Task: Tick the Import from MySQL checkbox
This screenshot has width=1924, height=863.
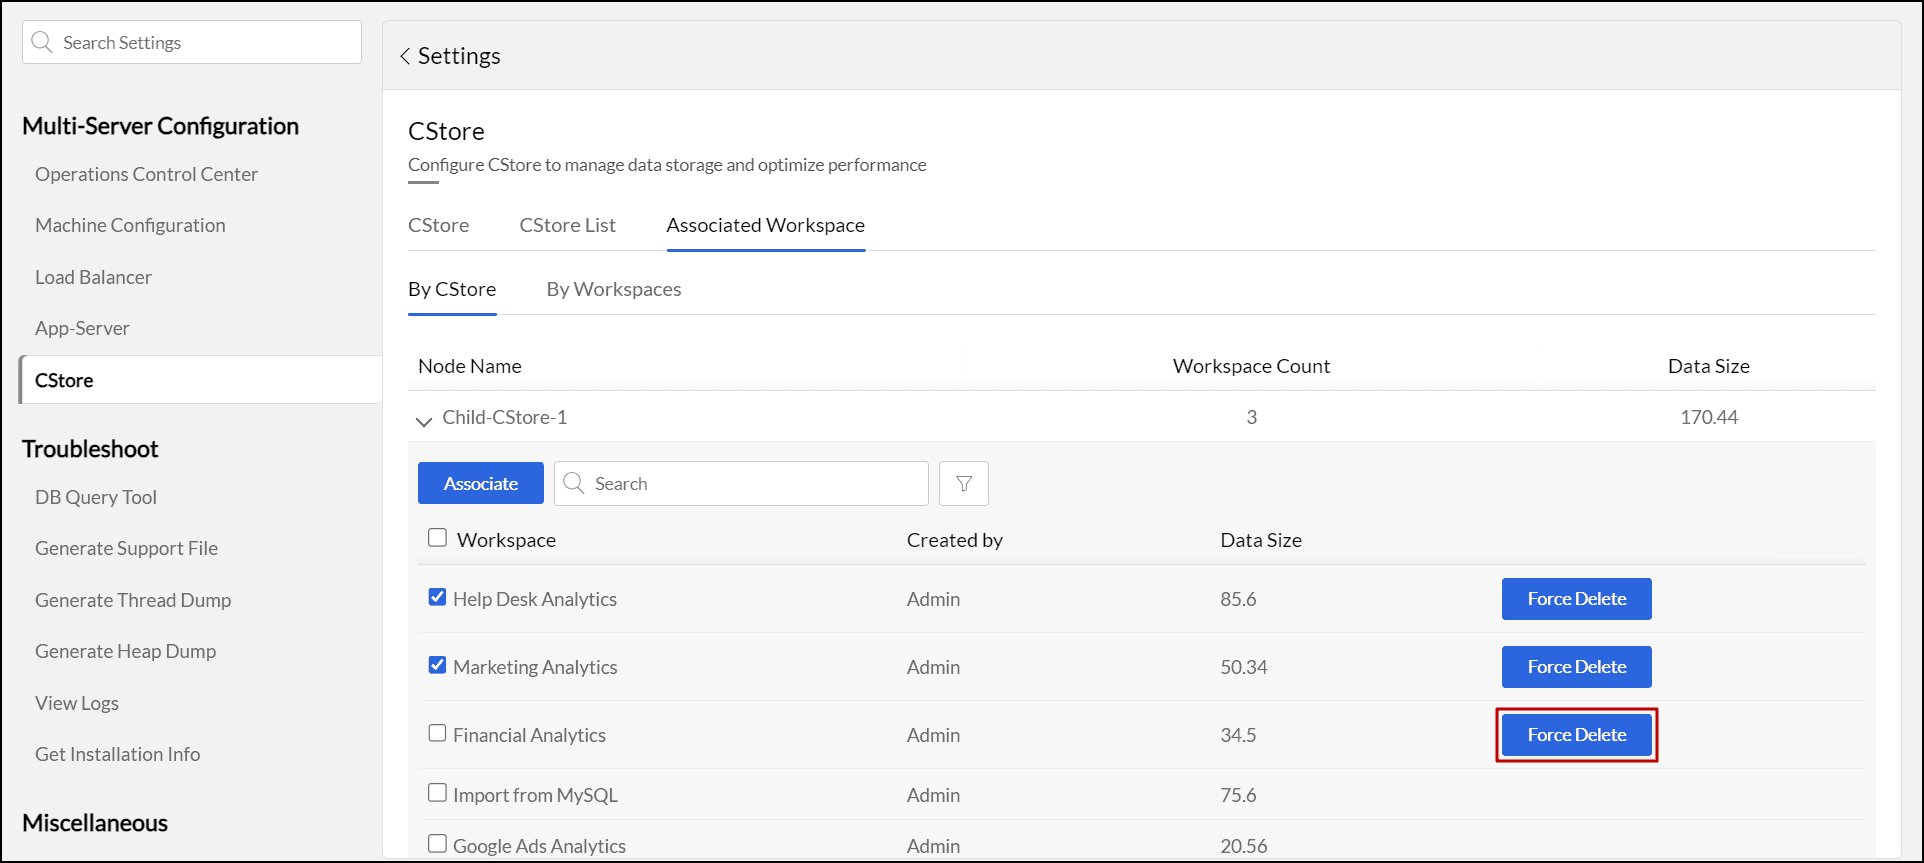Action: click(x=437, y=793)
